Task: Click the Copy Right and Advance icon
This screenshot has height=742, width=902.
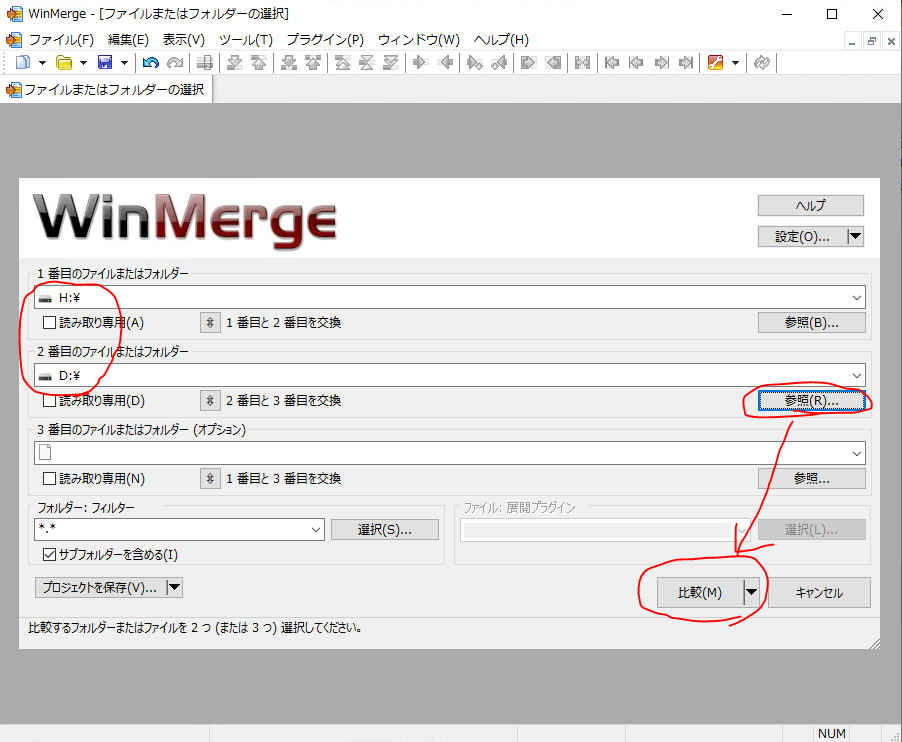Action: tap(475, 62)
